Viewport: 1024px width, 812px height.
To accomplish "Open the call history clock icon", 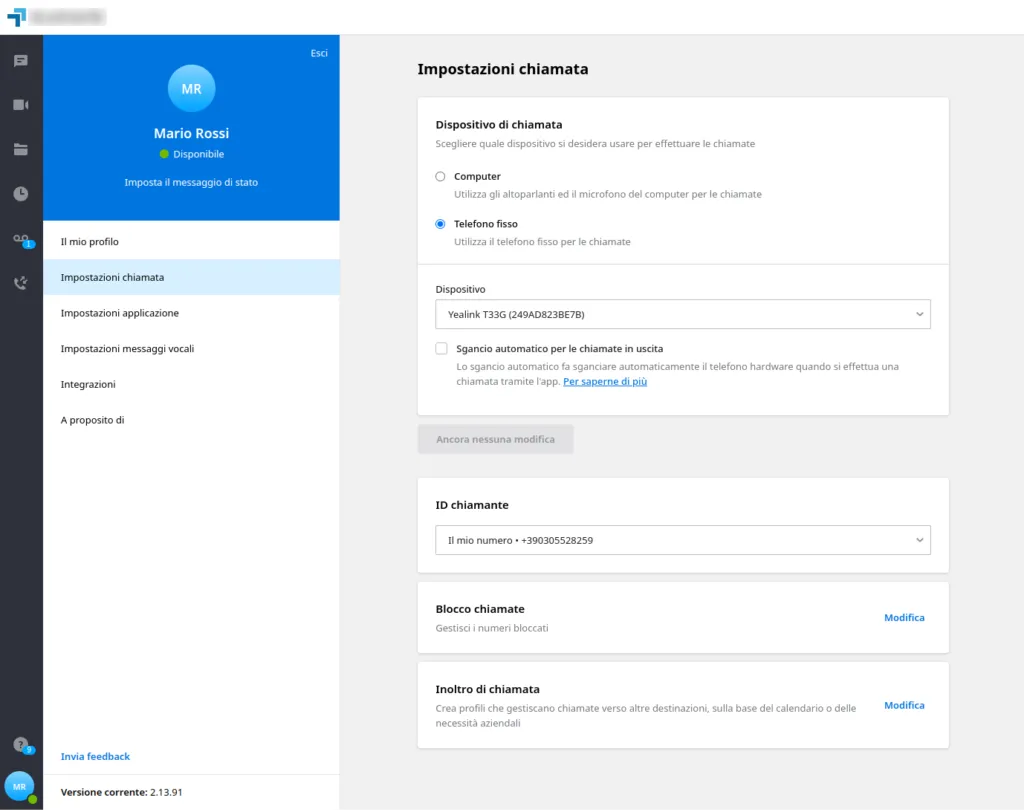I will coord(21,194).
